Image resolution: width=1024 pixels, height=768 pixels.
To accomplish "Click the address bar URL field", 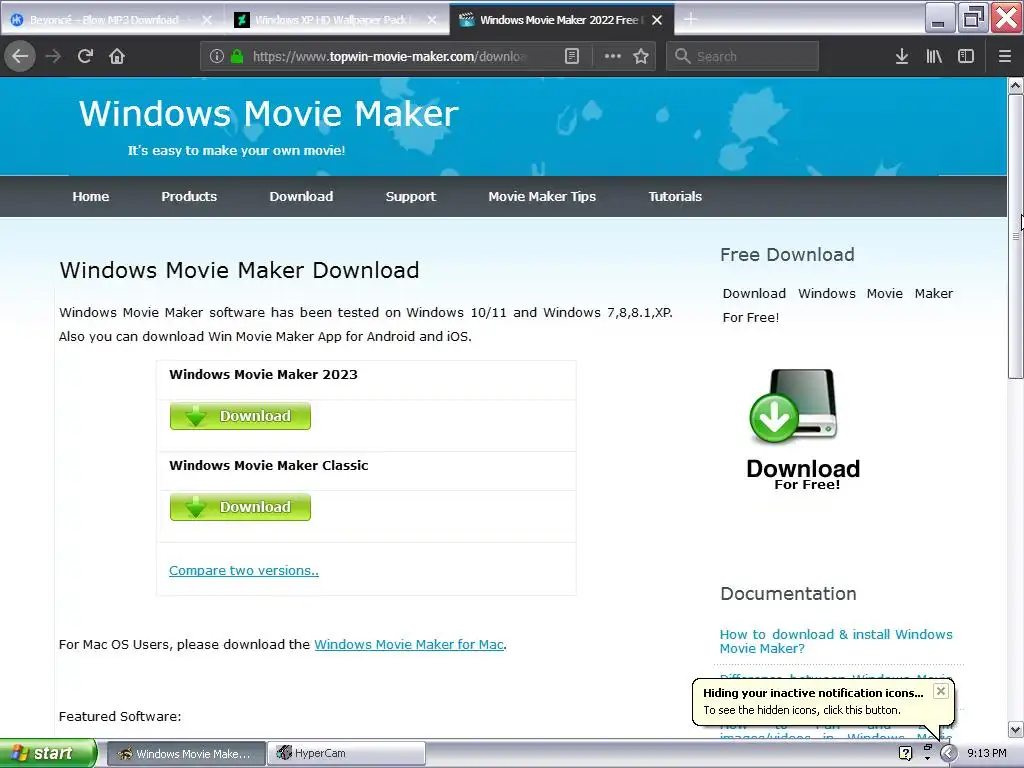I will [389, 56].
